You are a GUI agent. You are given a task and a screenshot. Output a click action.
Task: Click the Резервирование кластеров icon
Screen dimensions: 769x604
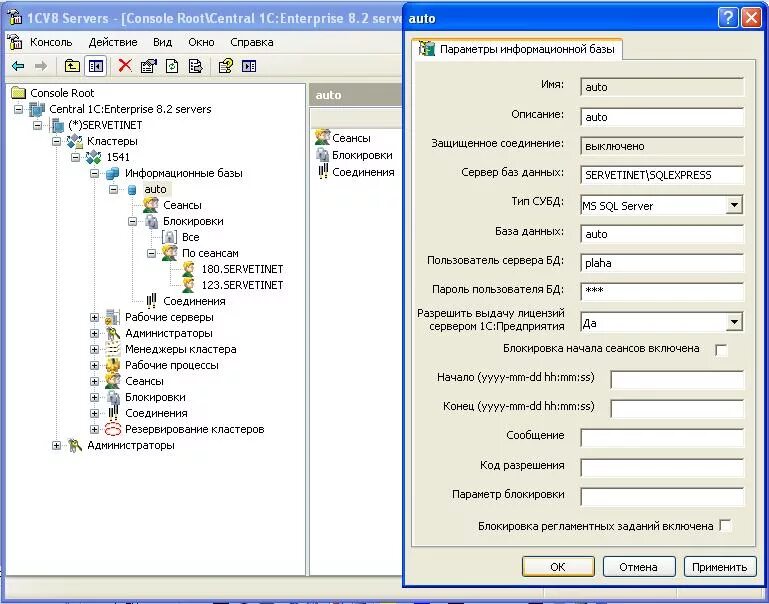(113, 429)
